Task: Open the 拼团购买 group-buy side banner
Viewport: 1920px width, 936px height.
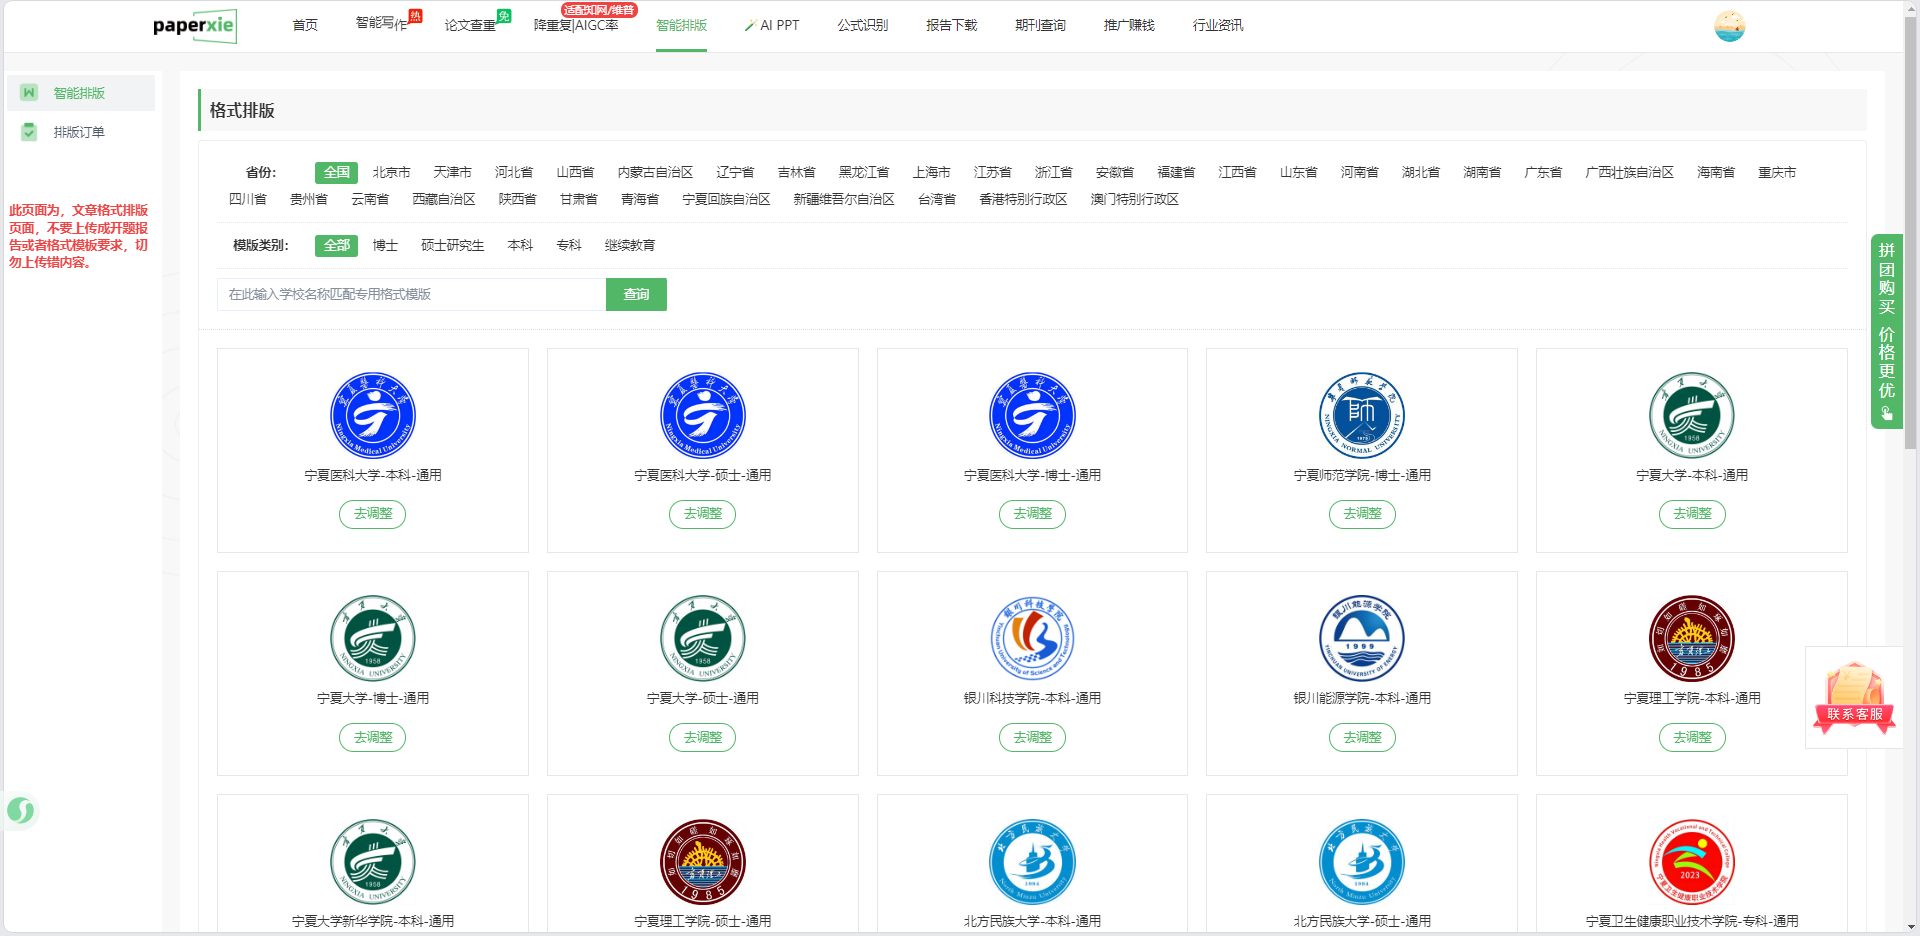Action: click(1886, 330)
